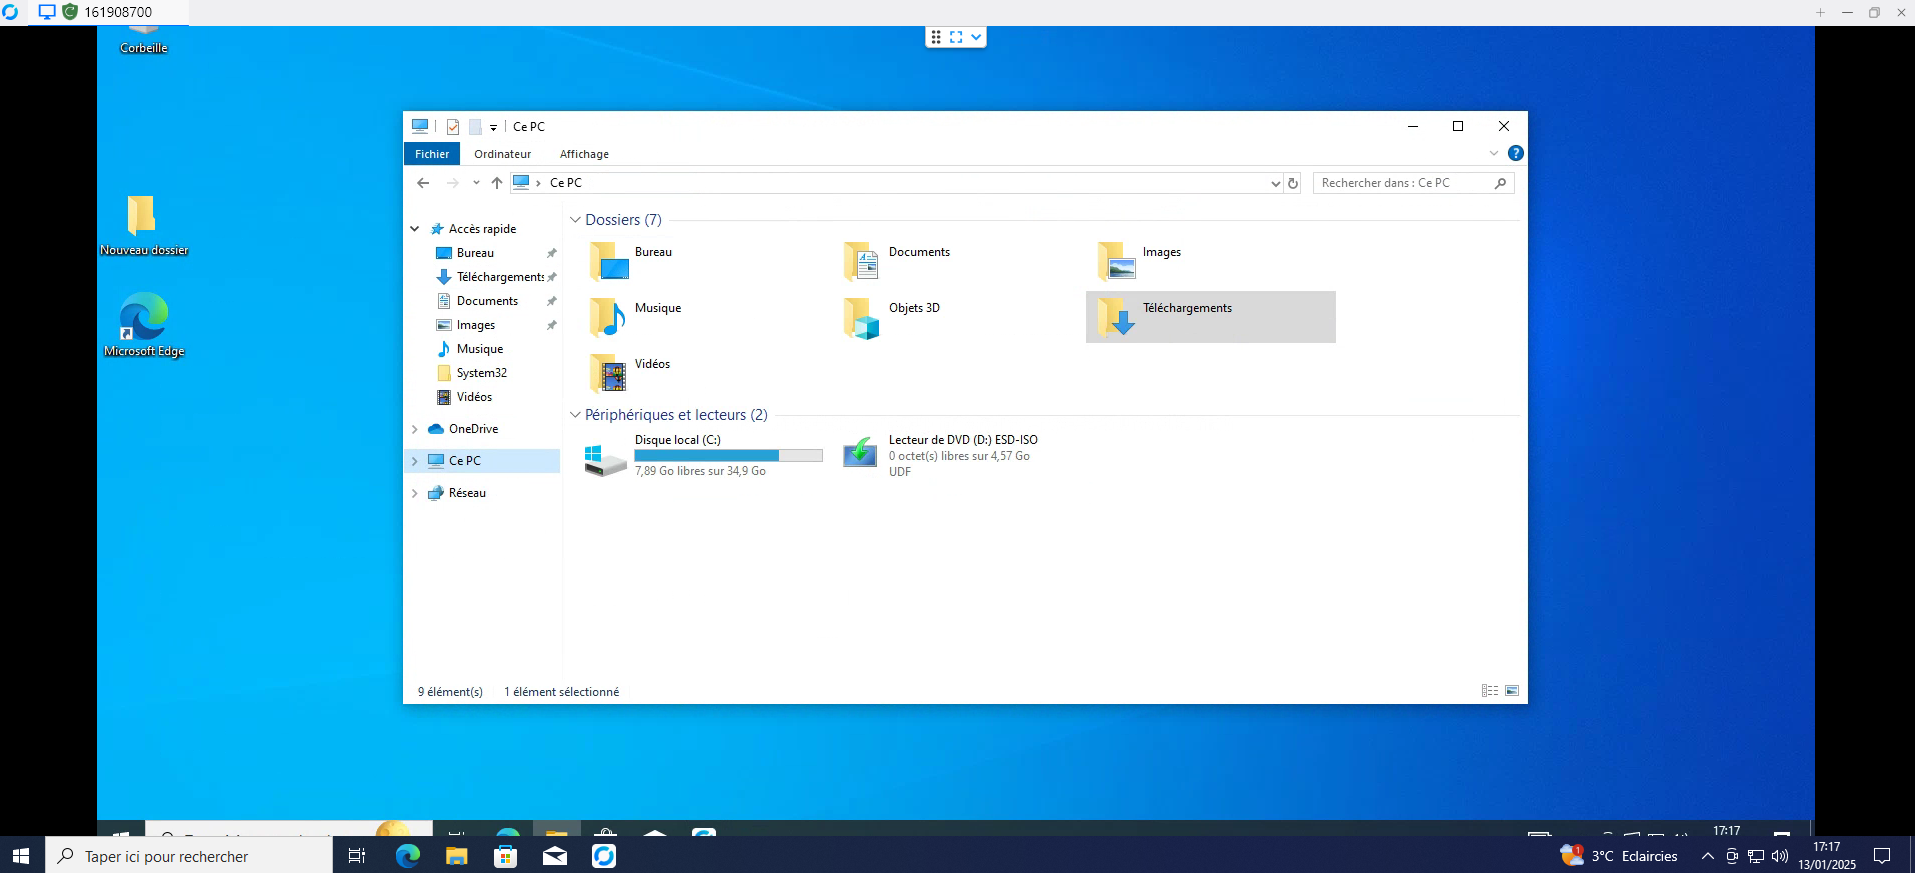Click the up-arrow parent folder button
1915x873 pixels.
pyautogui.click(x=497, y=183)
